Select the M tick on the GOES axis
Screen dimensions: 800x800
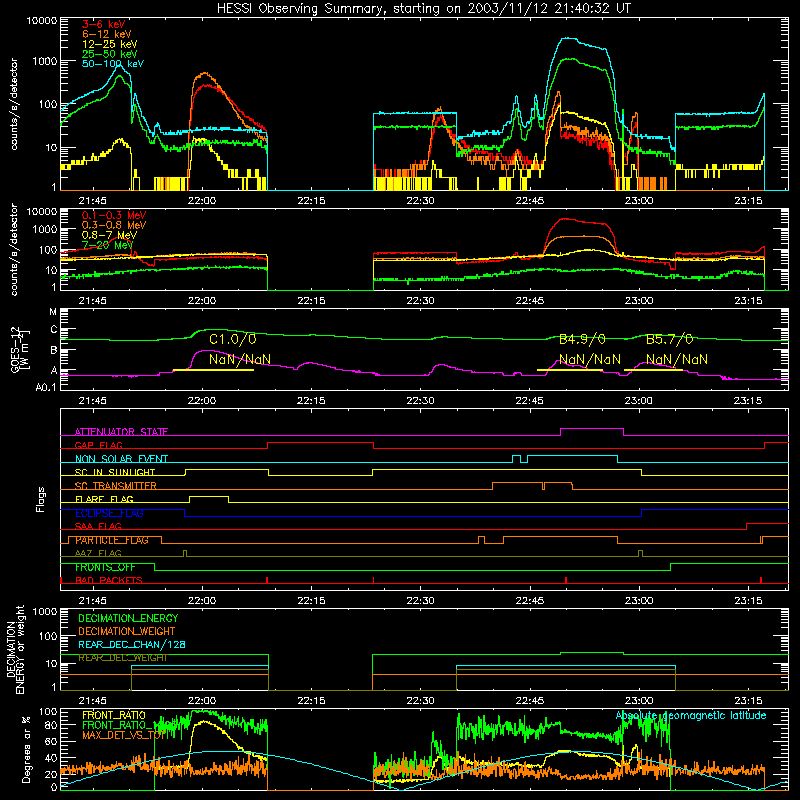click(x=53, y=312)
